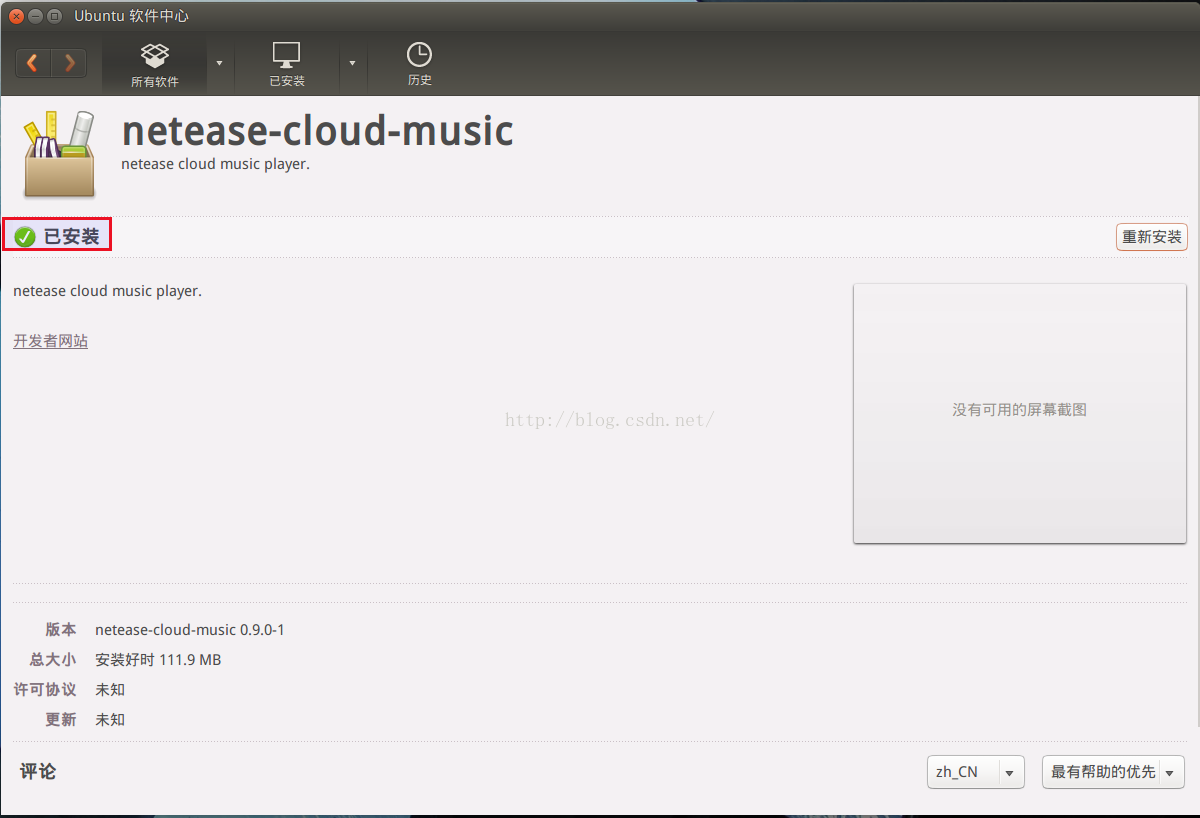Screen dimensions: 1200x818
Task: Open the zh_CN language dropdown
Action: point(976,772)
